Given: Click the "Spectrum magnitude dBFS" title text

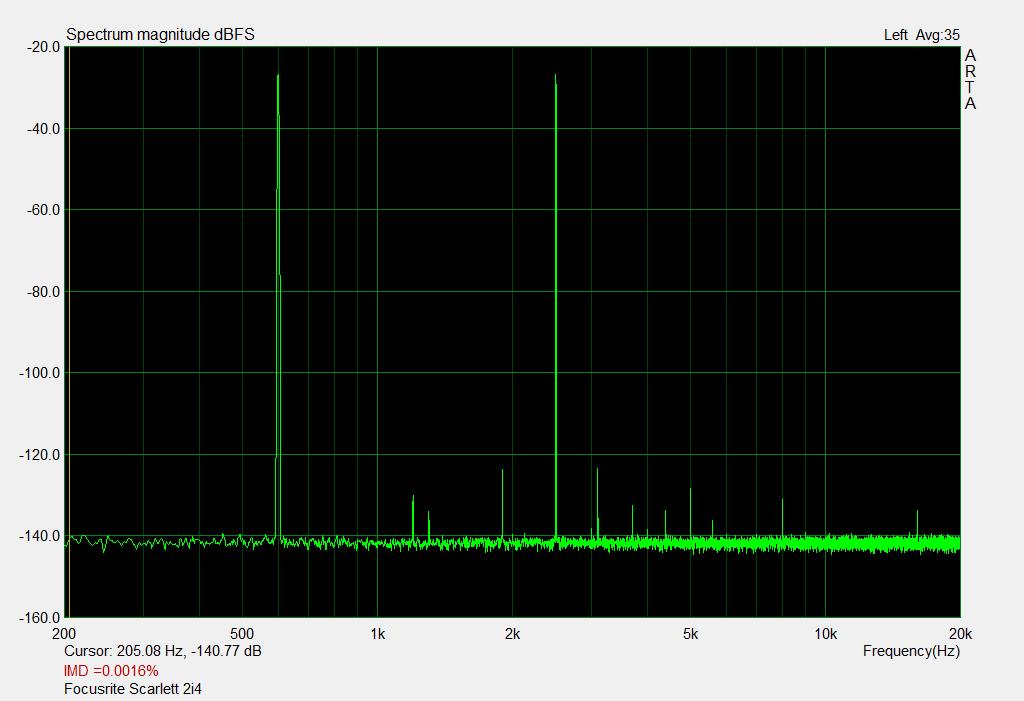Looking at the screenshot, I should (160, 35).
